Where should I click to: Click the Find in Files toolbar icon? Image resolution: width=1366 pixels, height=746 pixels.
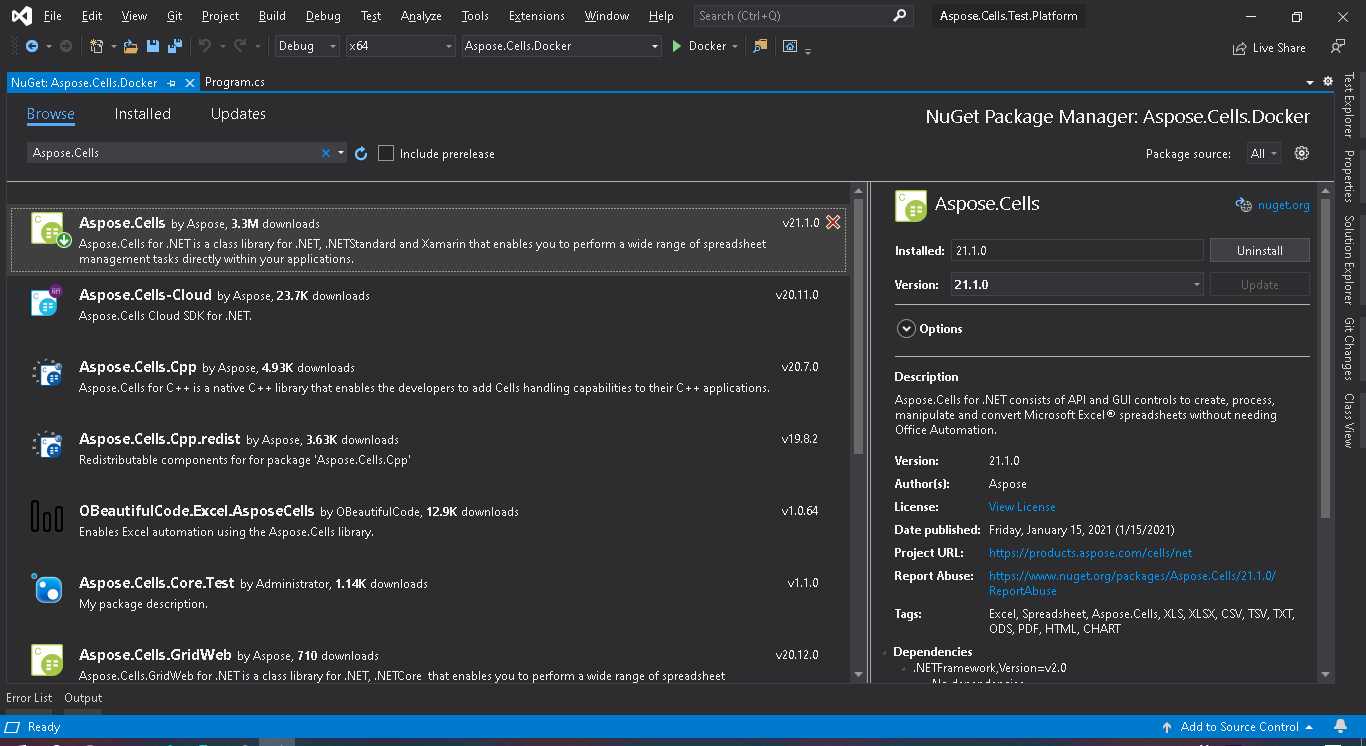click(760, 46)
